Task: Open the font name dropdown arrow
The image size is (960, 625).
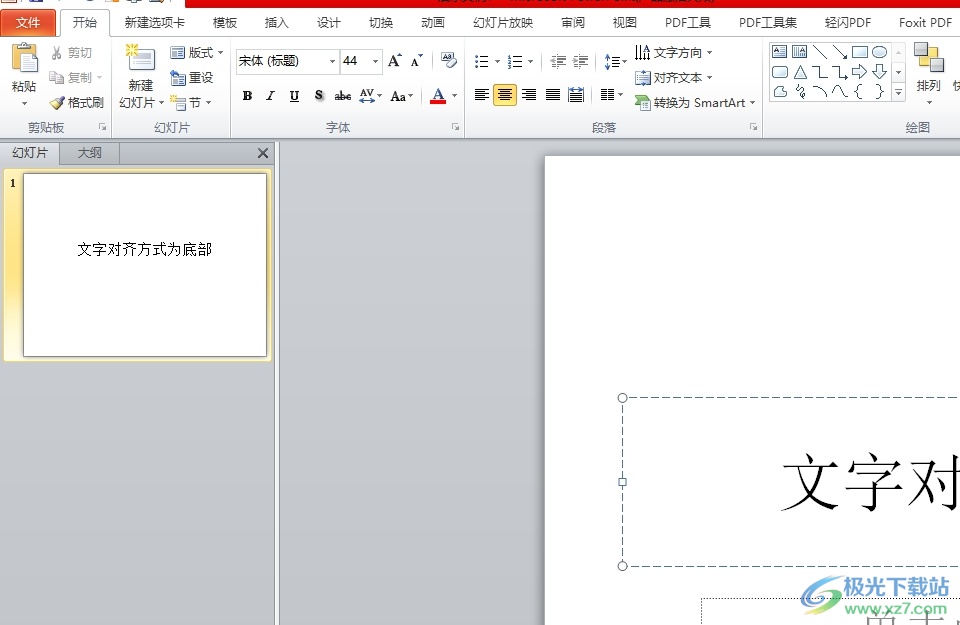Action: pyautogui.click(x=332, y=61)
